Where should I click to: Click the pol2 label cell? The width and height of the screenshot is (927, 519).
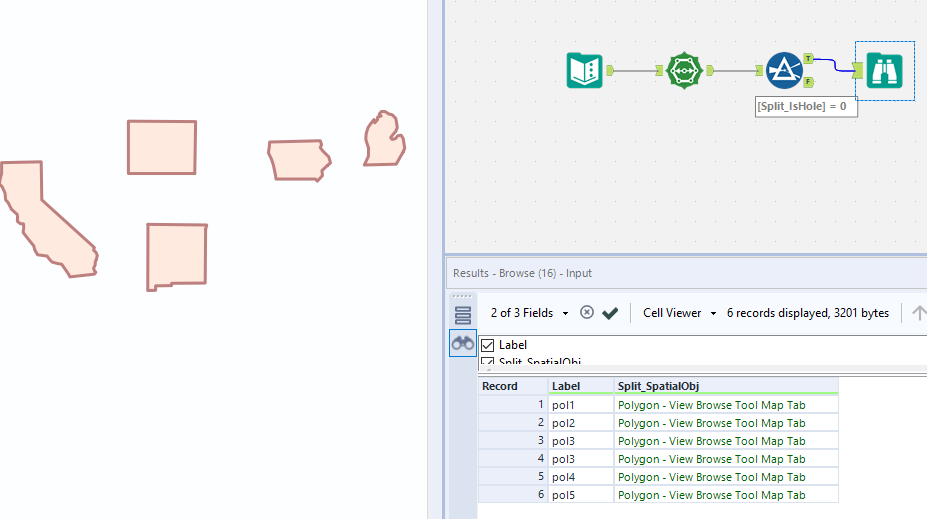click(581, 423)
